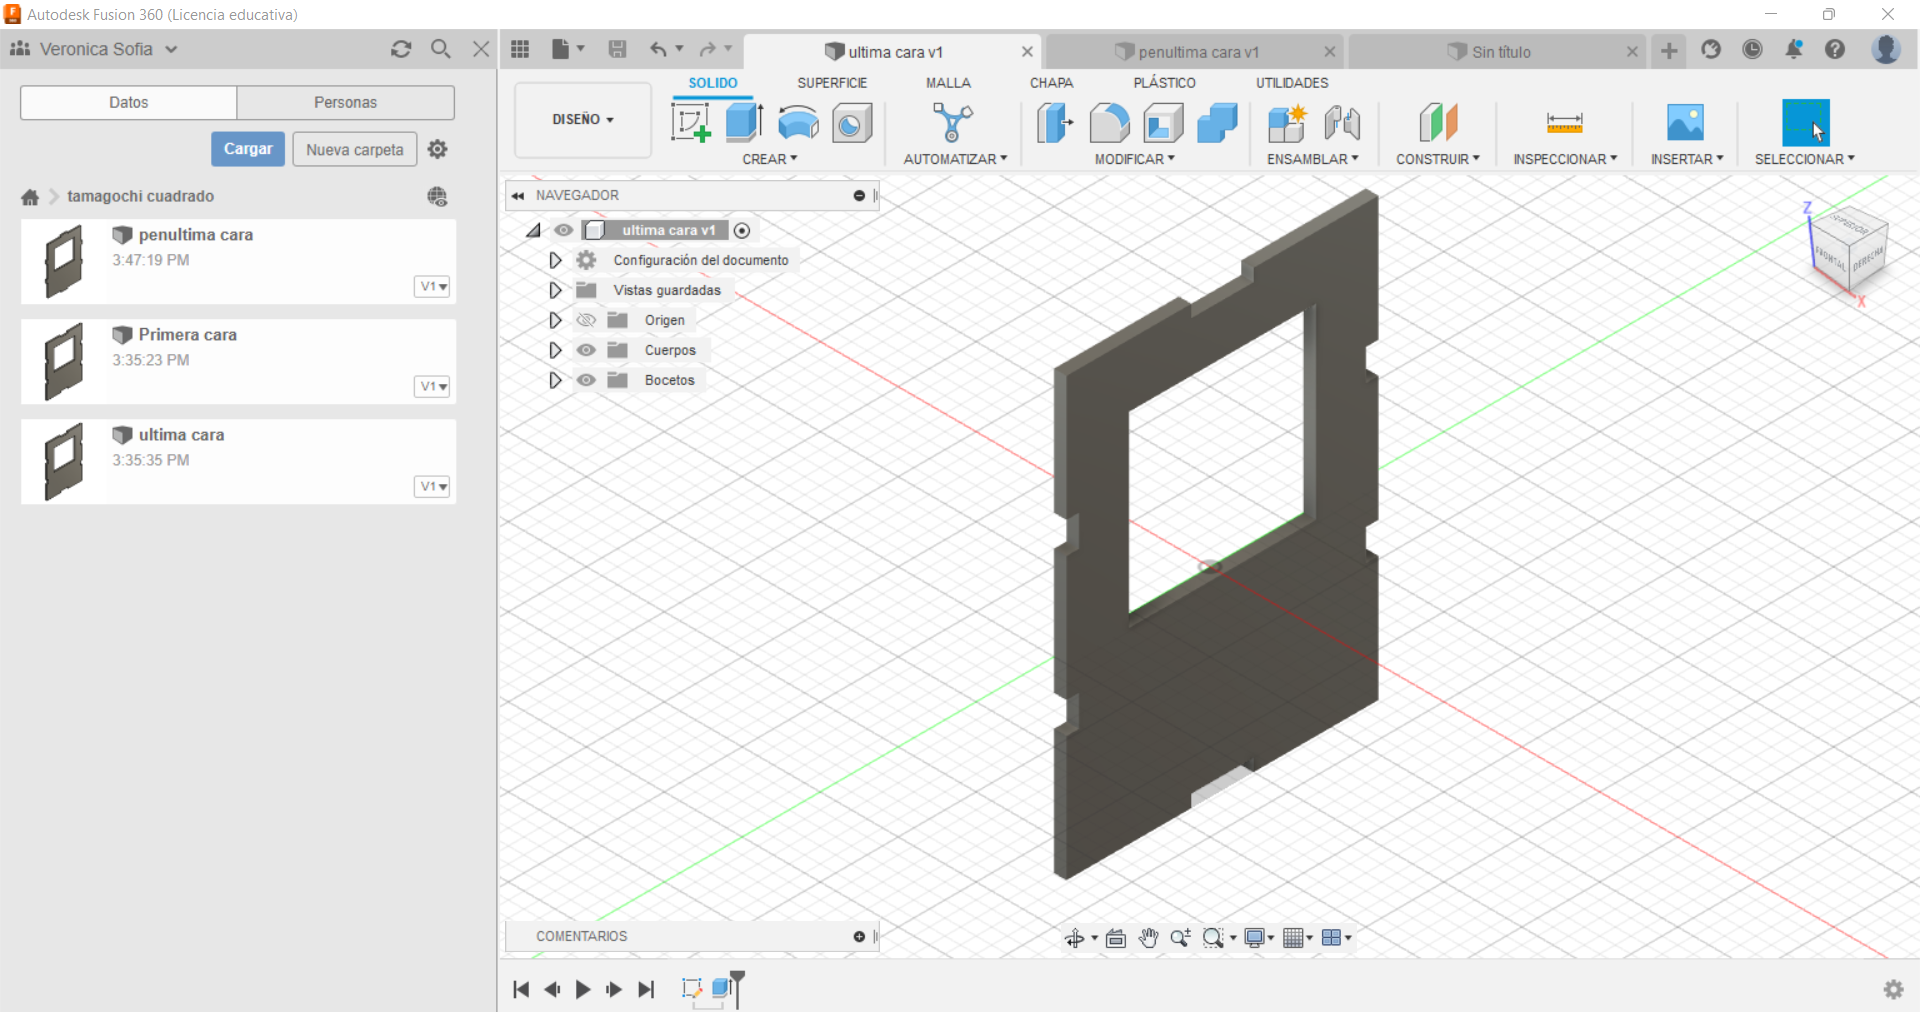Toggle visibility of Bocetos folder

[586, 380]
